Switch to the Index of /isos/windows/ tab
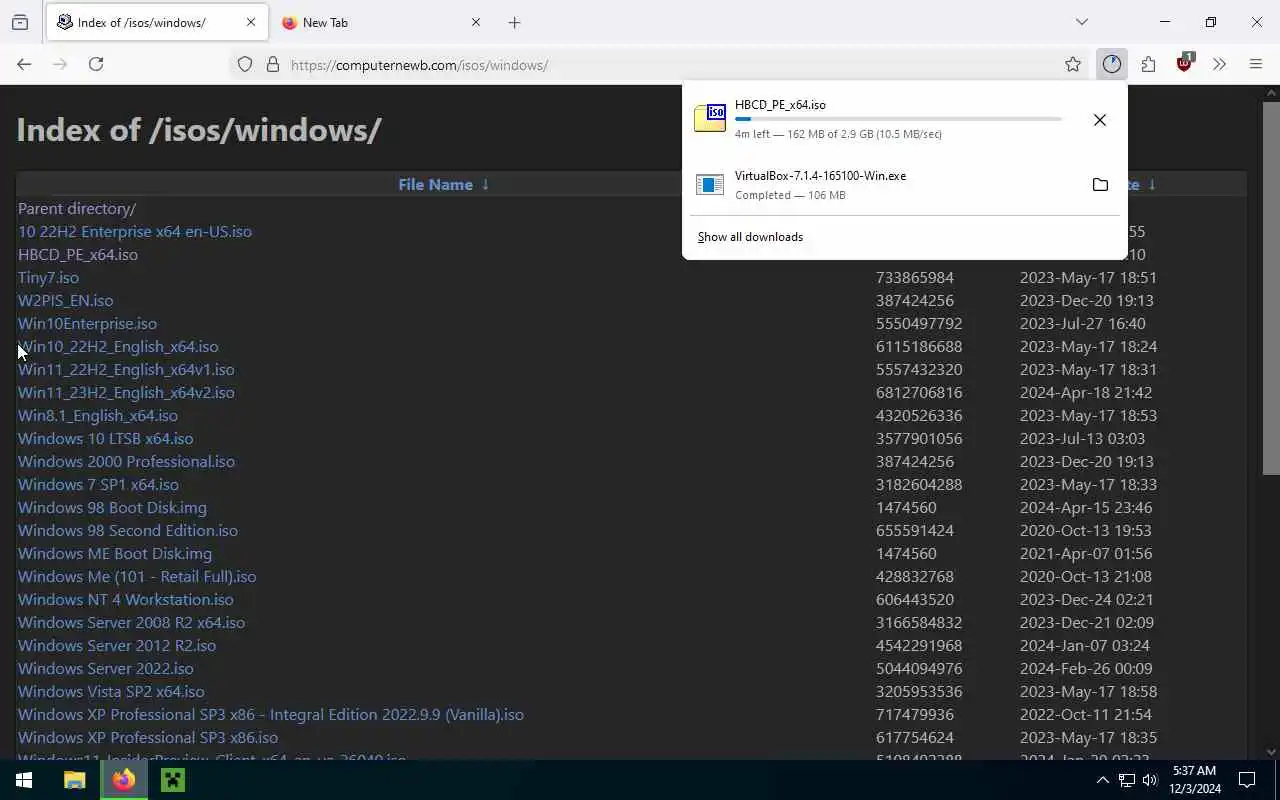This screenshot has height=800, width=1280. pyautogui.click(x=155, y=22)
